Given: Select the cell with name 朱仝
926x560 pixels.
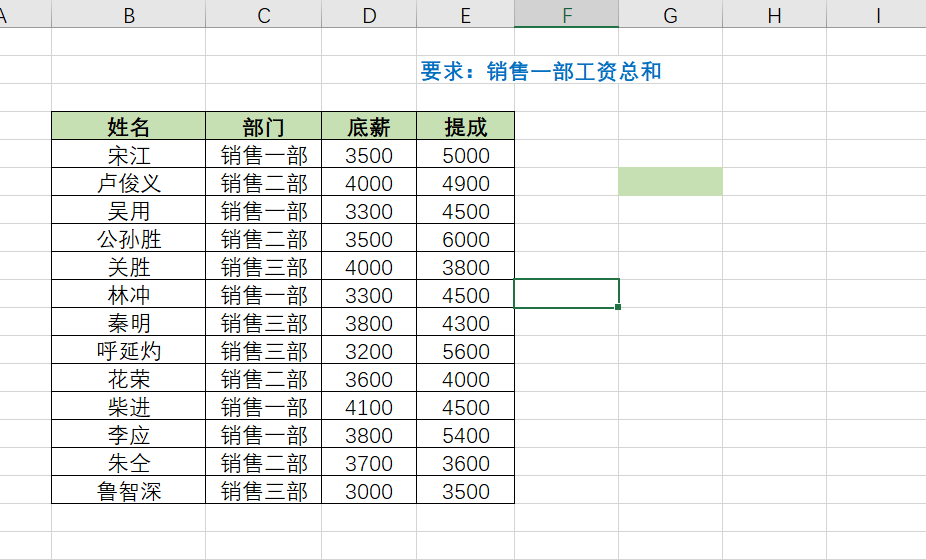Looking at the screenshot, I should (129, 461).
